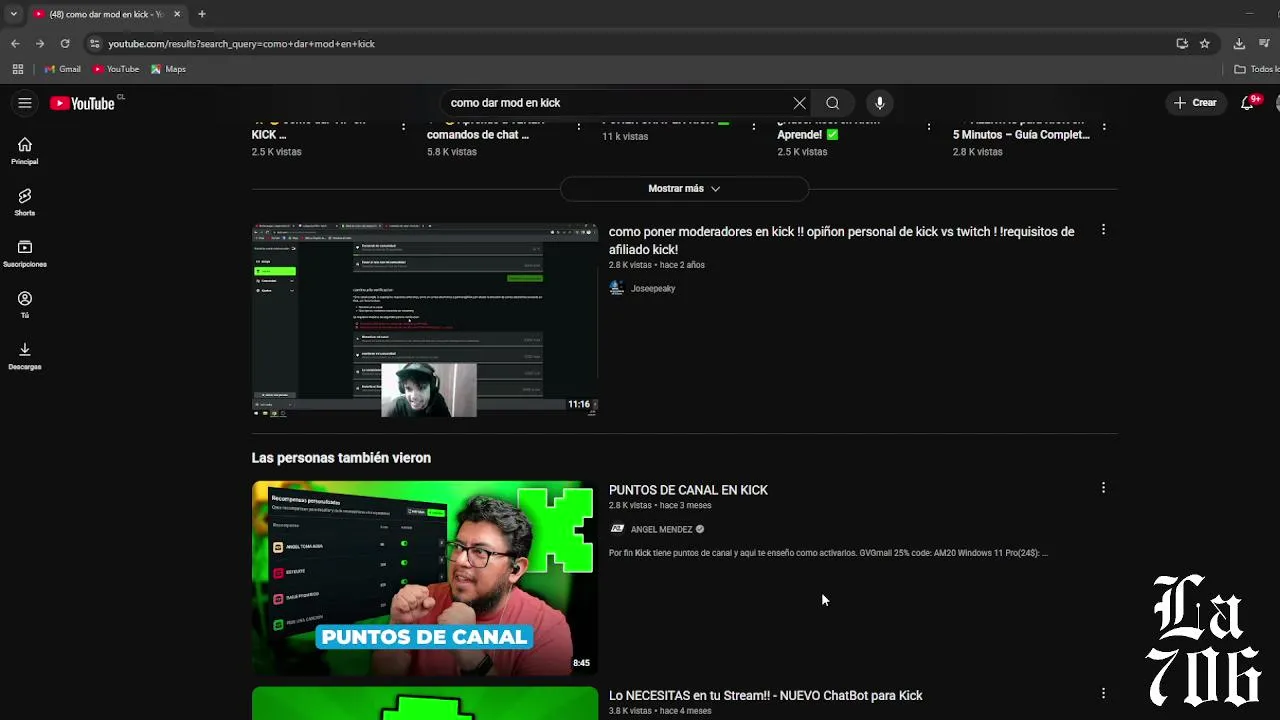
Task: Open options for the 'Aprende!' shelf video
Action: tap(929, 127)
